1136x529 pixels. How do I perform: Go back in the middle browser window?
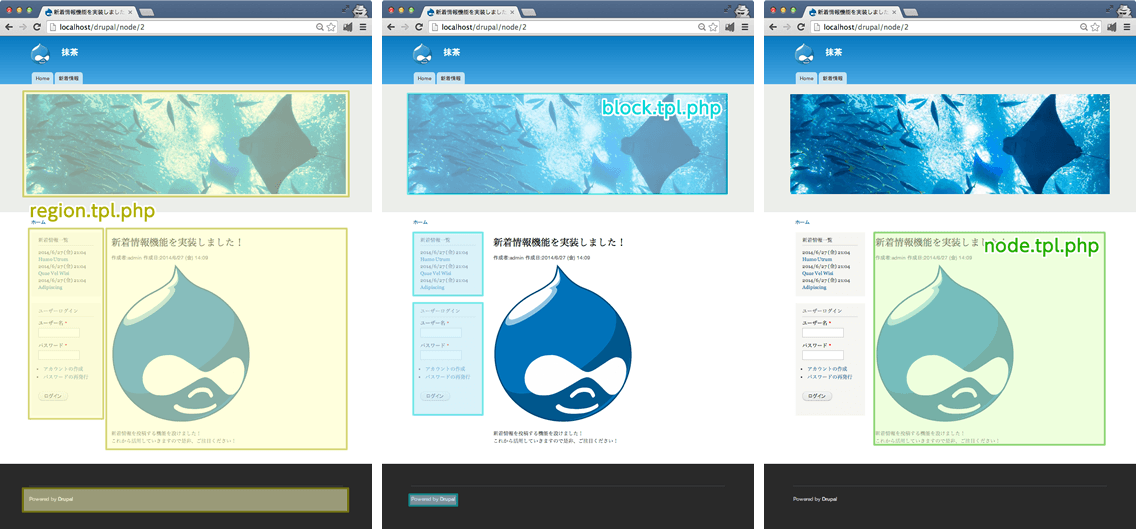click(391, 27)
